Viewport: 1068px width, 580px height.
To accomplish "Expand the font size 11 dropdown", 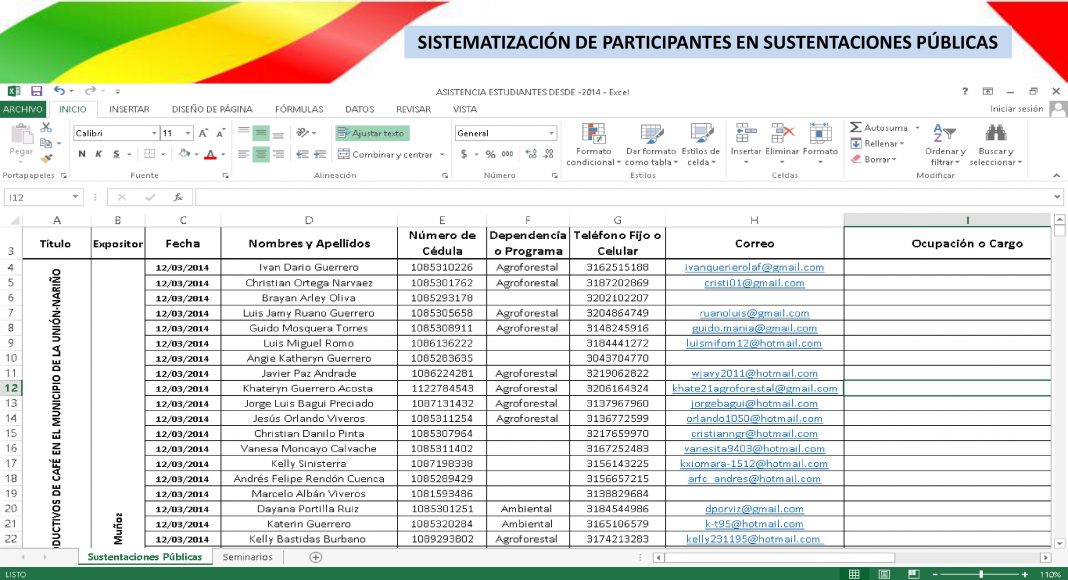I will [x=189, y=133].
